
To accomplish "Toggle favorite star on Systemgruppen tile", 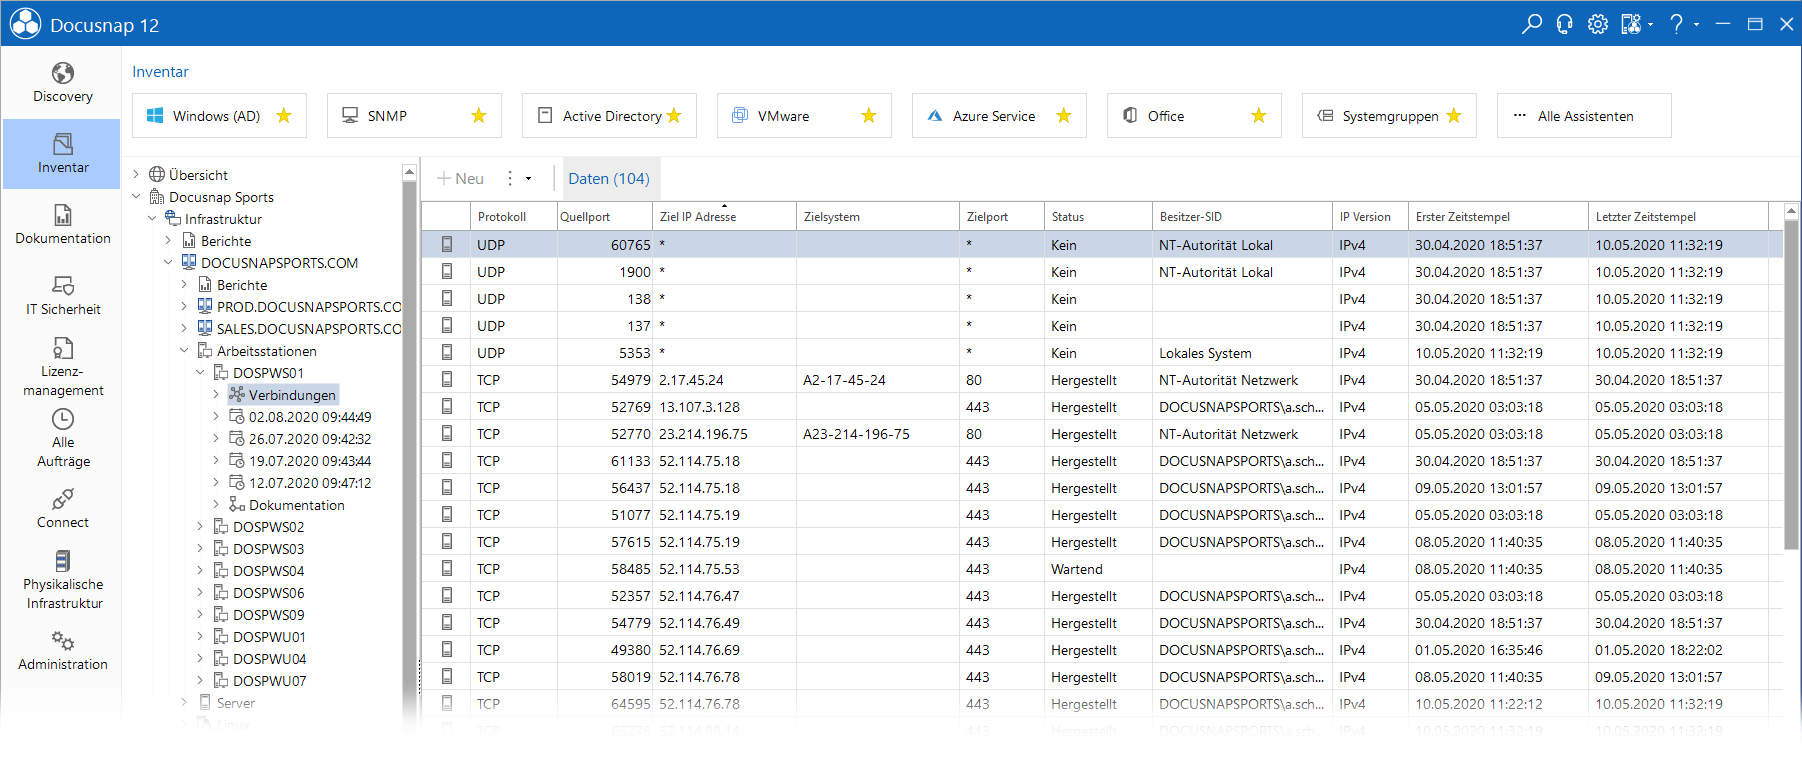I will (x=1454, y=116).
